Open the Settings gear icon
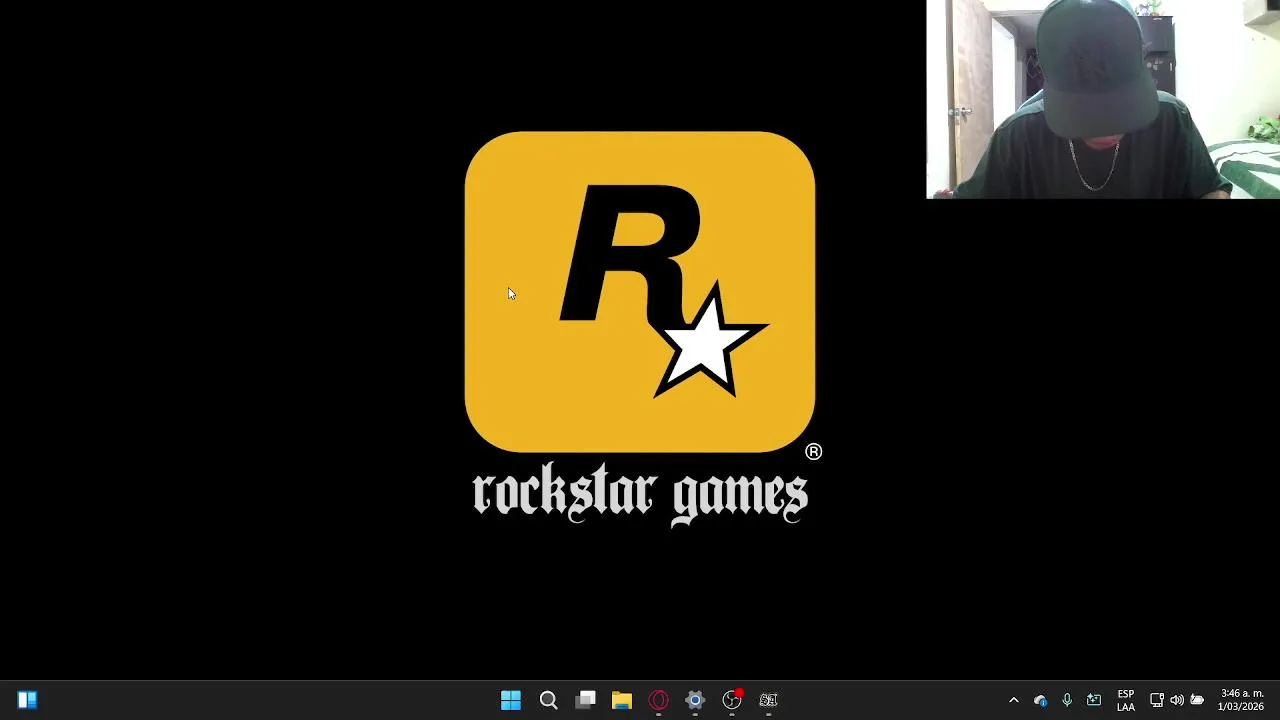Viewport: 1280px width, 720px height. tap(695, 700)
